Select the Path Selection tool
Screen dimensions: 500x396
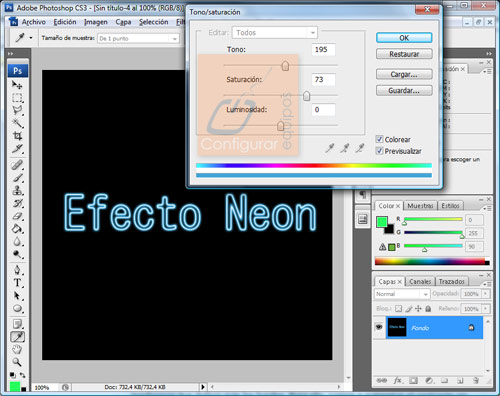17,296
